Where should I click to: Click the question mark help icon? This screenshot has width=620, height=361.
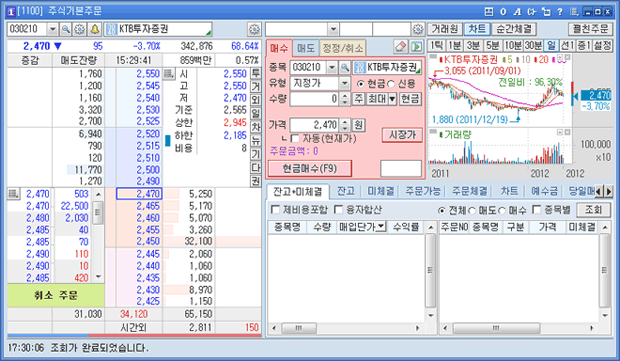pos(560,12)
